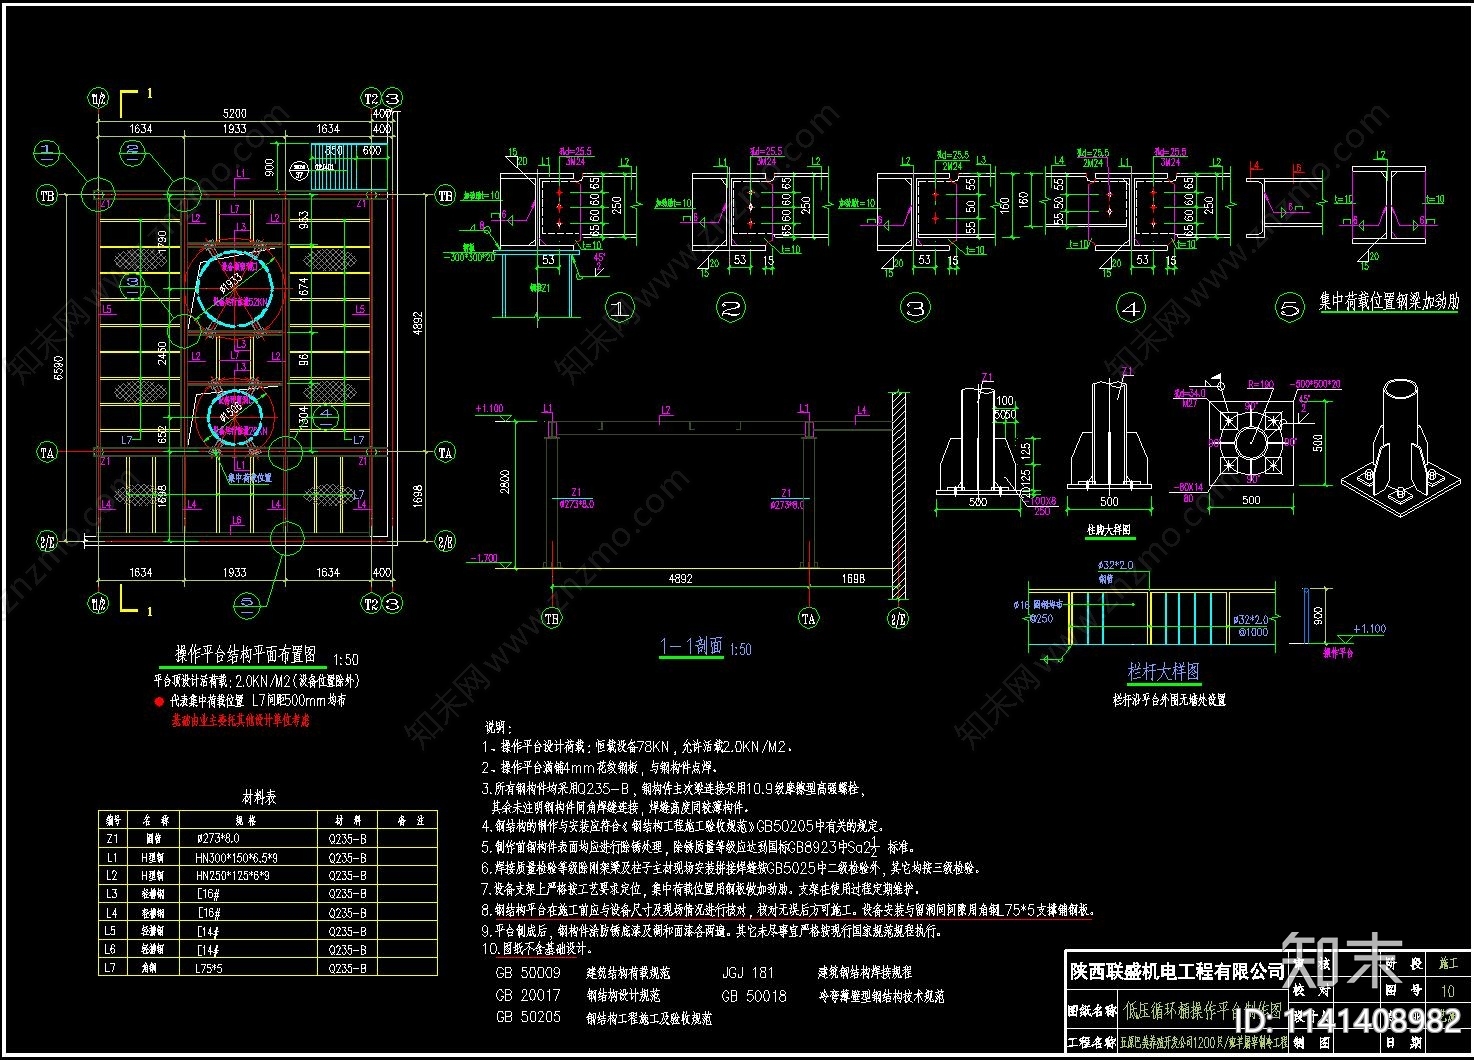Click the 说明 notes heading
The image size is (1474, 1060).
tap(498, 727)
